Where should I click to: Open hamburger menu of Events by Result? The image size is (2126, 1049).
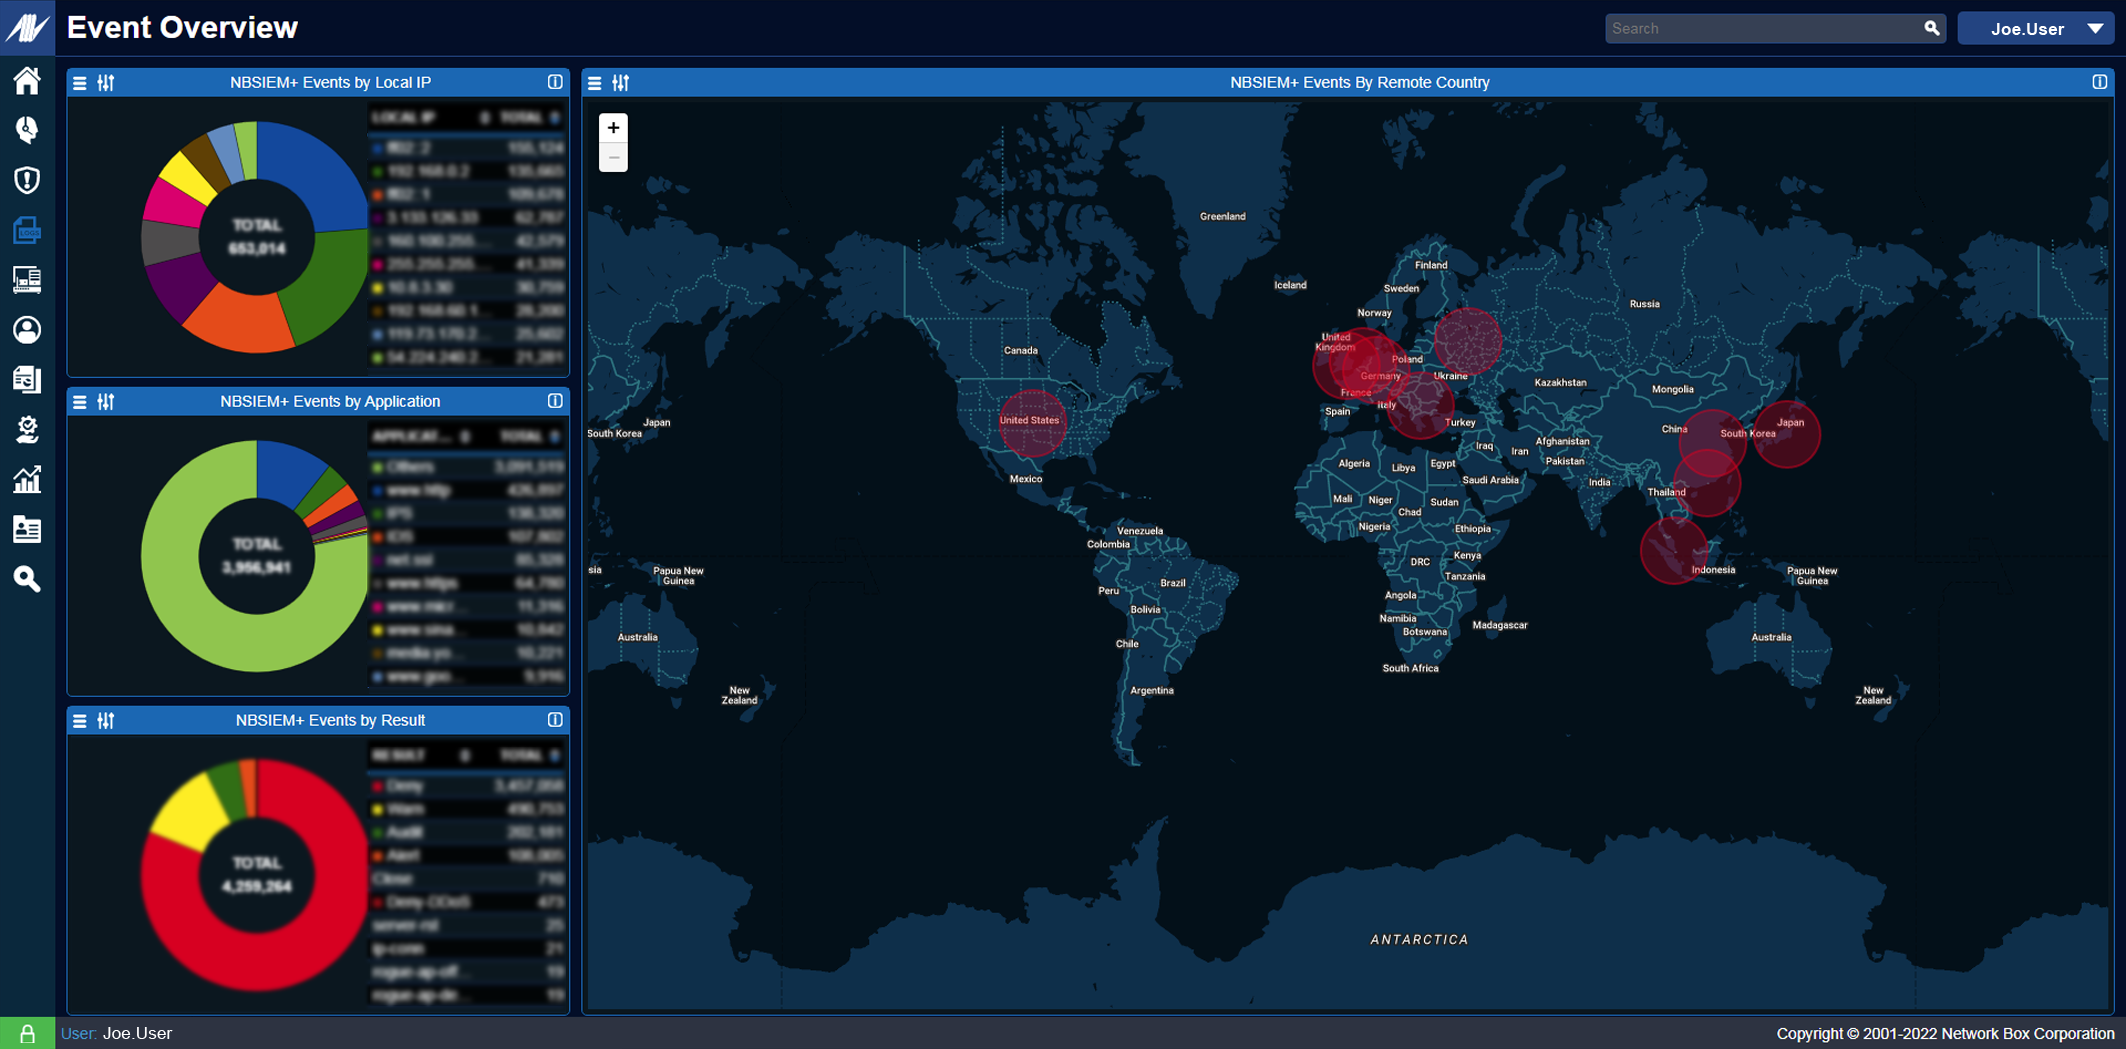[x=80, y=721]
